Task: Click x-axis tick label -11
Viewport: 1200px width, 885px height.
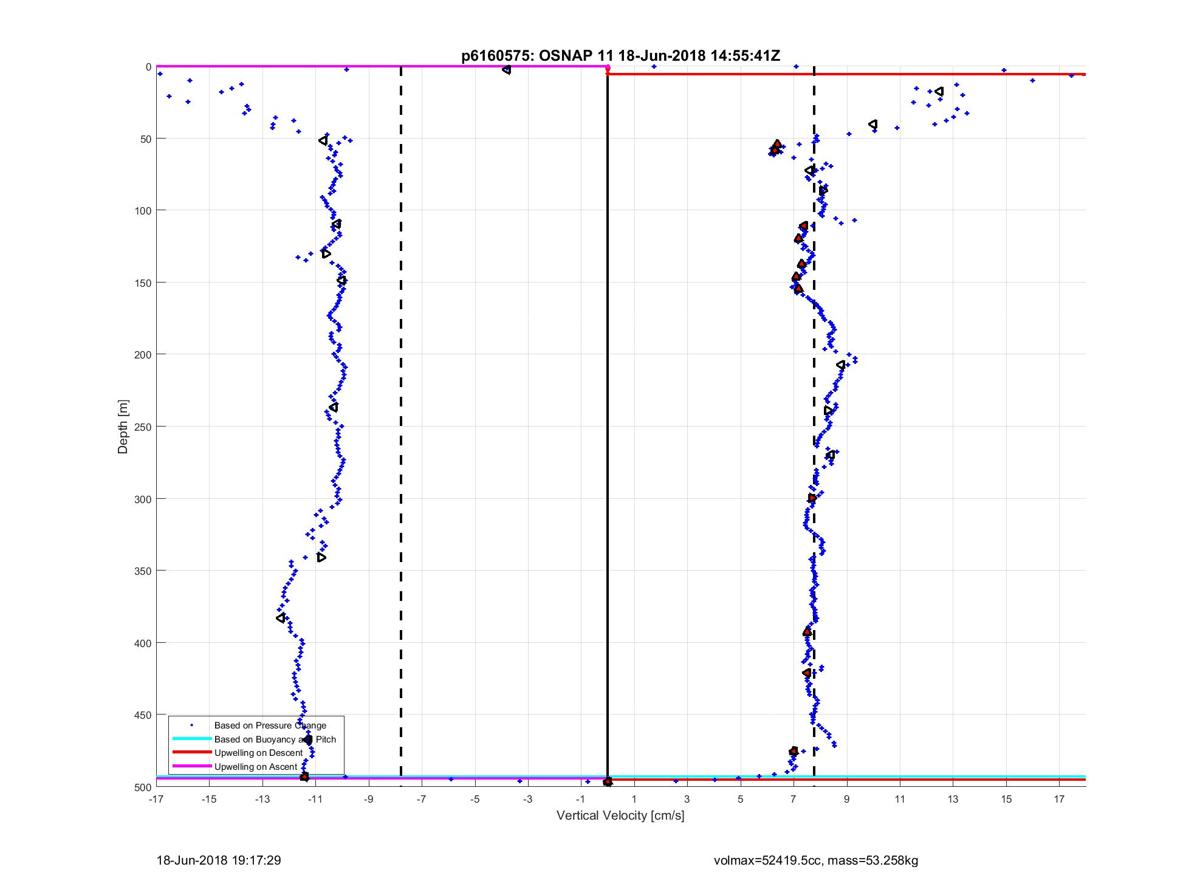Action: 315,799
